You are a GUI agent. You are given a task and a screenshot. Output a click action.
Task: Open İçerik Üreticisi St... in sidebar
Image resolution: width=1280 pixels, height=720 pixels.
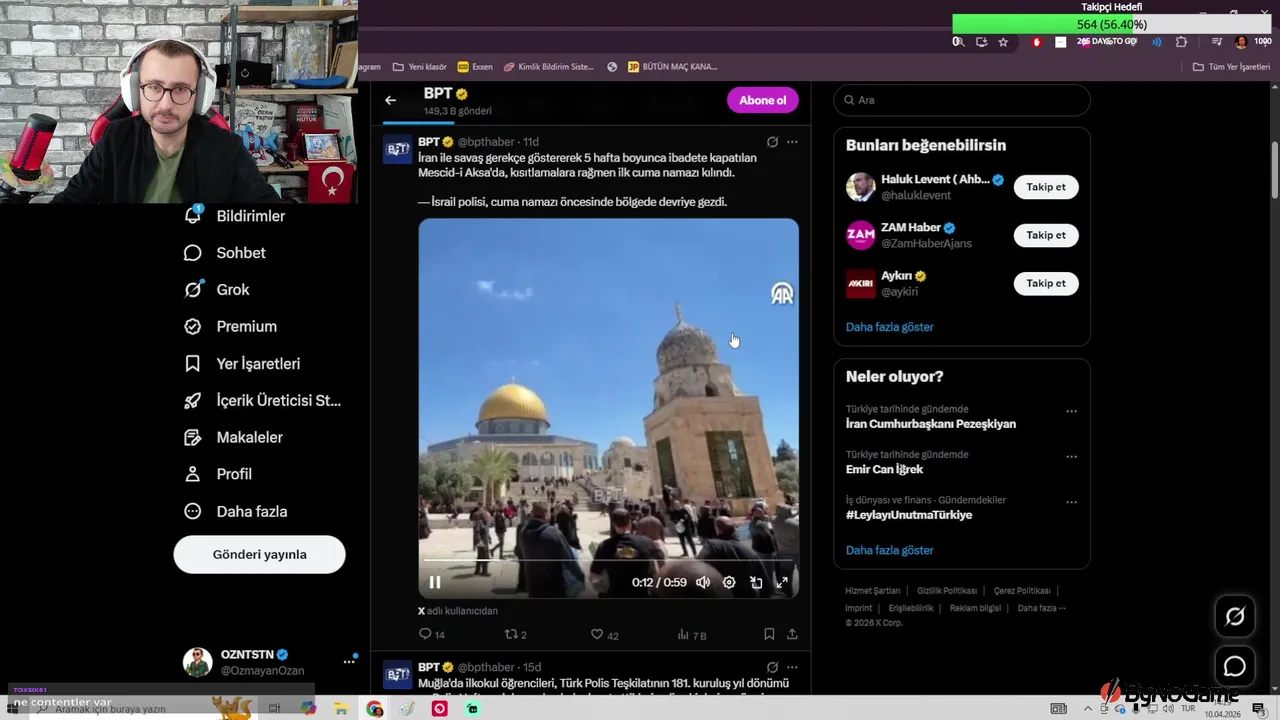[262, 401]
